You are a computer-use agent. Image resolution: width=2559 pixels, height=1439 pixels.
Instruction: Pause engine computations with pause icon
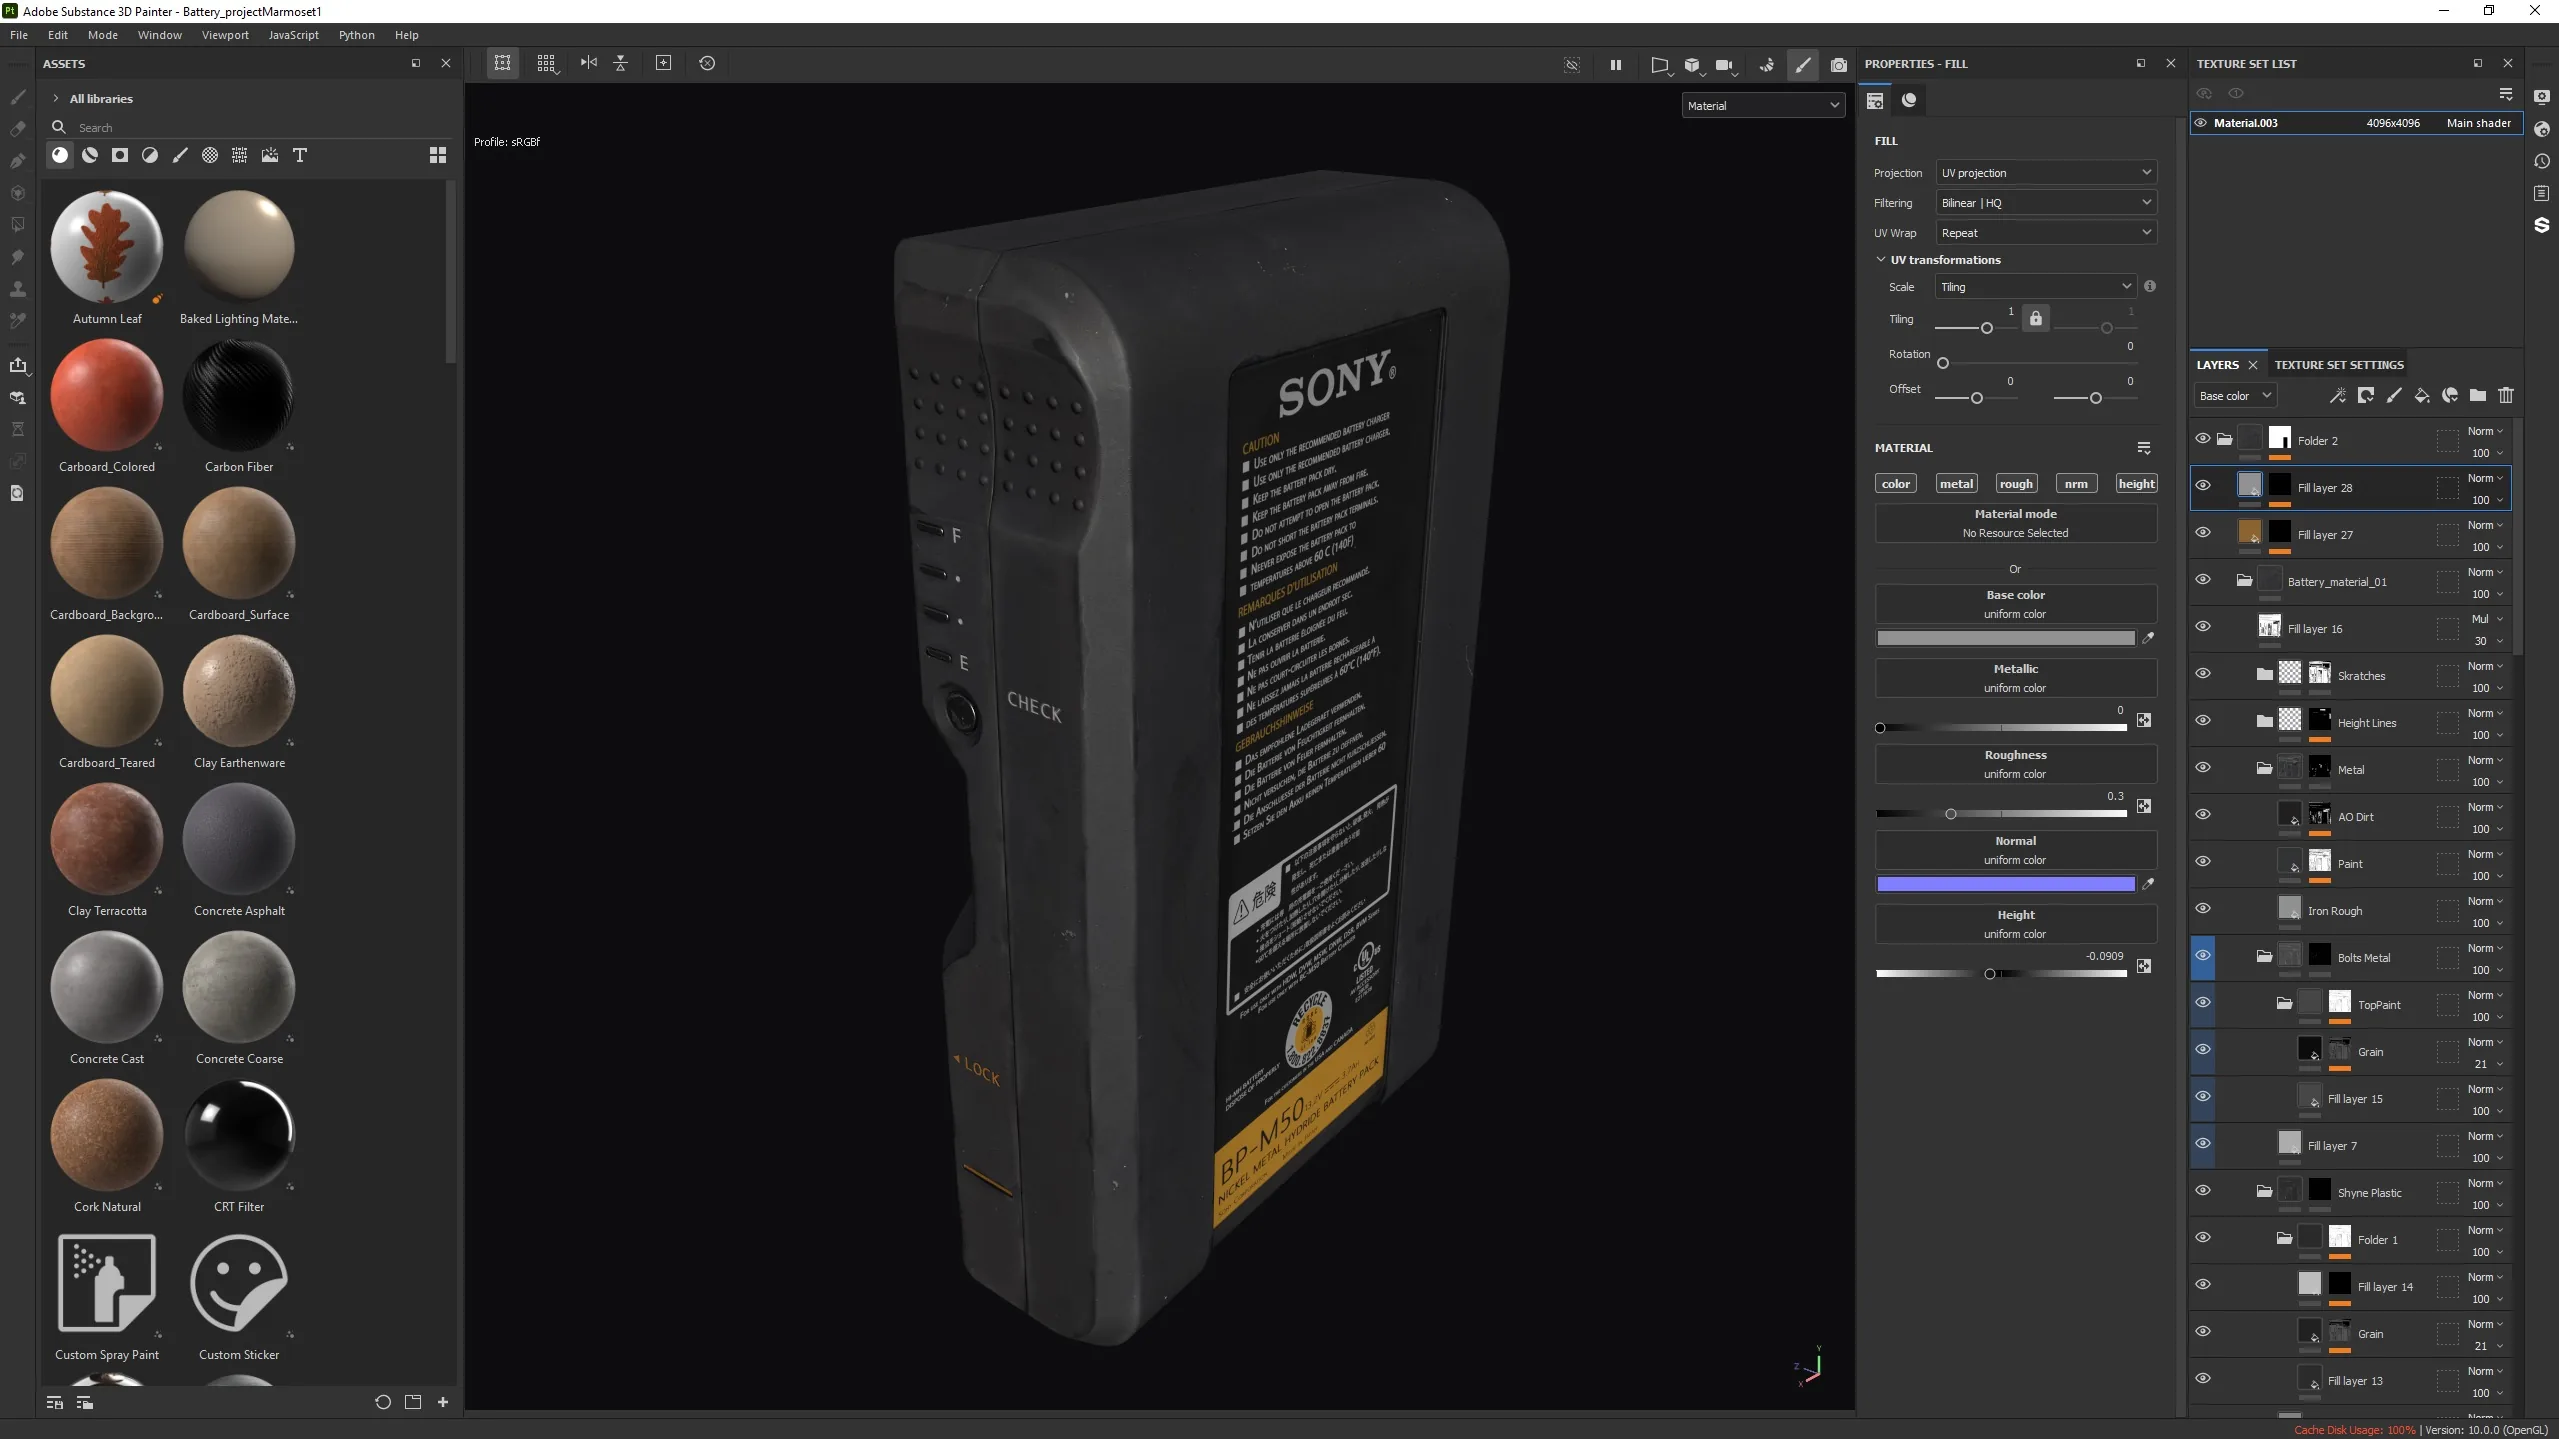coord(1616,64)
